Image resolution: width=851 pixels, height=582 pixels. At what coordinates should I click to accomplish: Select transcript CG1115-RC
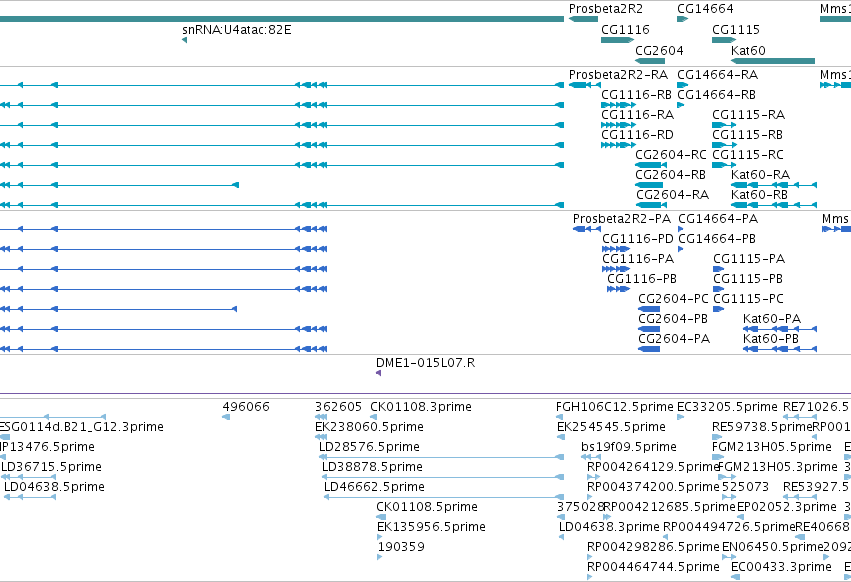tap(748, 155)
